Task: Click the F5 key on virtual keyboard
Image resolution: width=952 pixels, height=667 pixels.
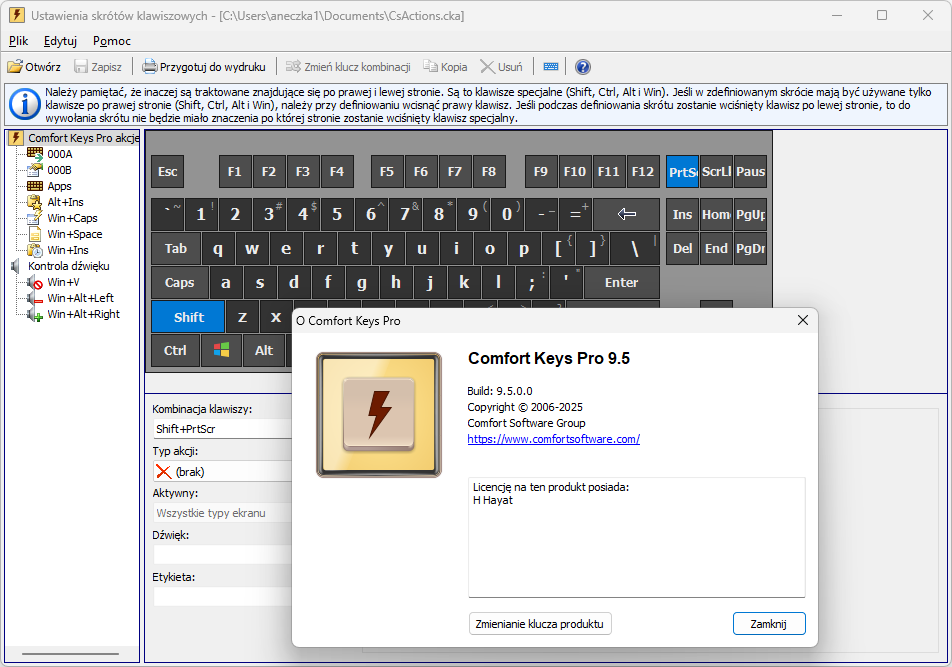Action: [x=387, y=172]
